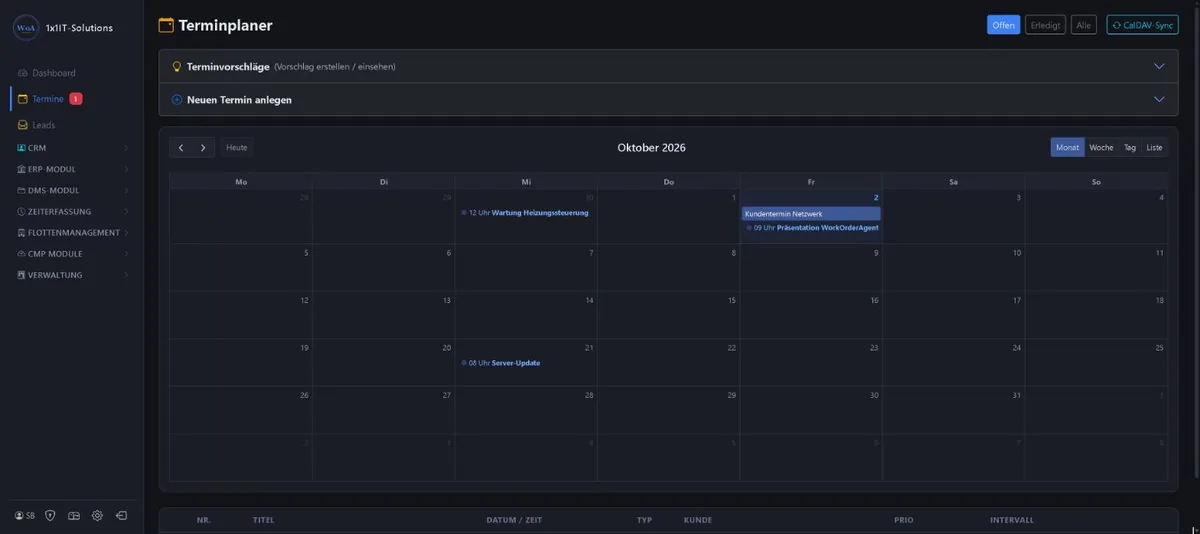Show all appointments with Alle filter
The width and height of the screenshot is (1200, 534).
tap(1084, 25)
